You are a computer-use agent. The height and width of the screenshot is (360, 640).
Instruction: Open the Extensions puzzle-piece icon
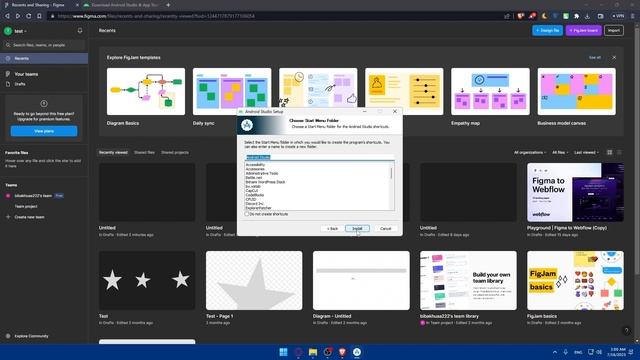pos(576,16)
